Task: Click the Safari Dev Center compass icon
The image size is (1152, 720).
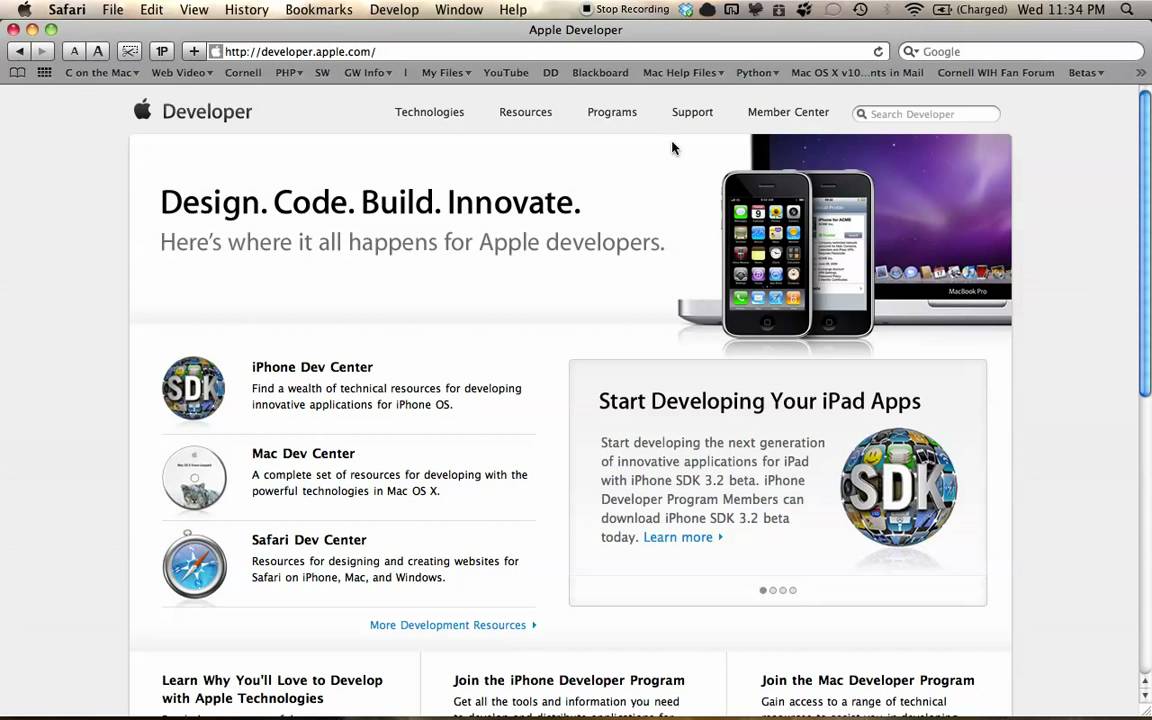Action: pos(194,564)
